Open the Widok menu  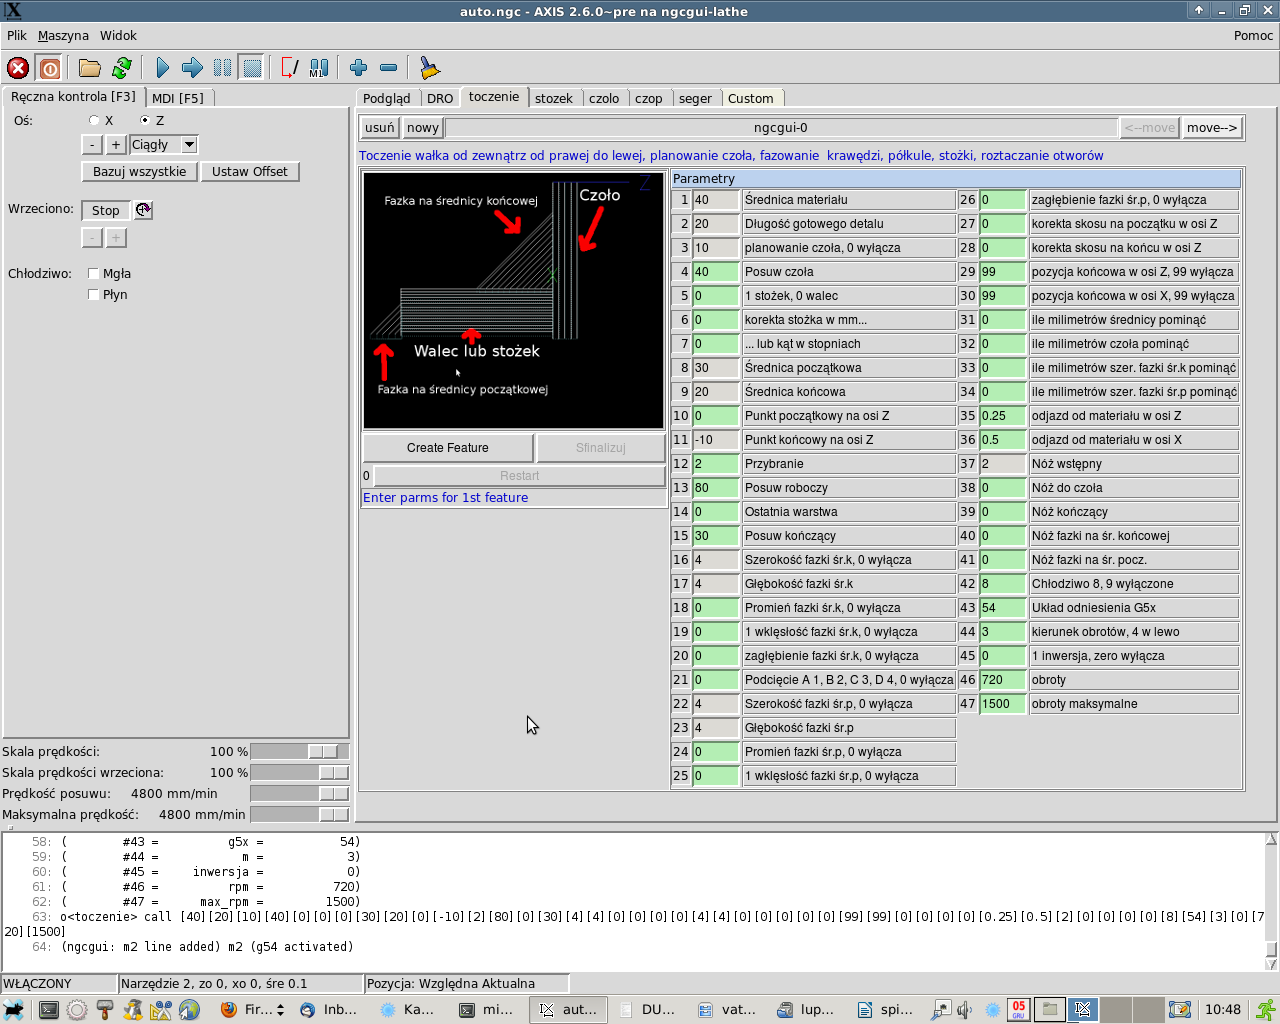118,35
